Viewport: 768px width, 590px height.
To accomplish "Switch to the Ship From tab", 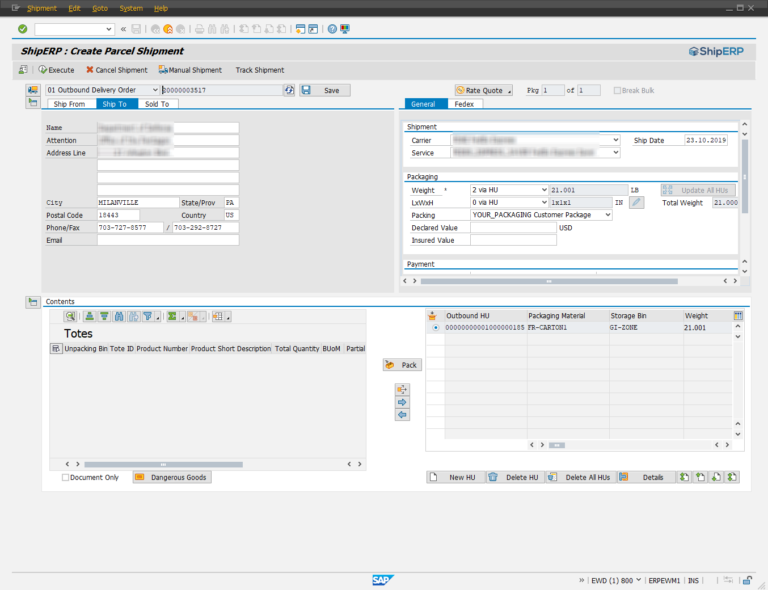I will (x=69, y=104).
